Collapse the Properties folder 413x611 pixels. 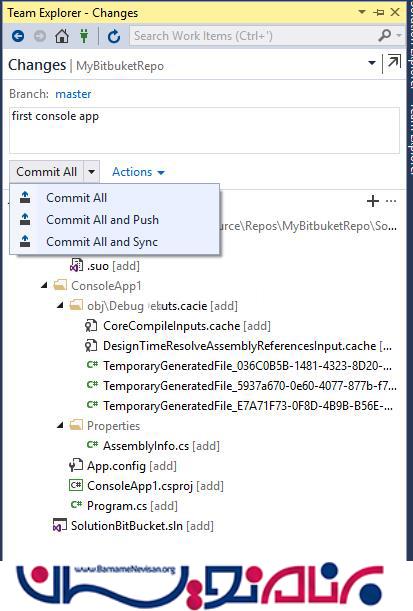pos(60,426)
